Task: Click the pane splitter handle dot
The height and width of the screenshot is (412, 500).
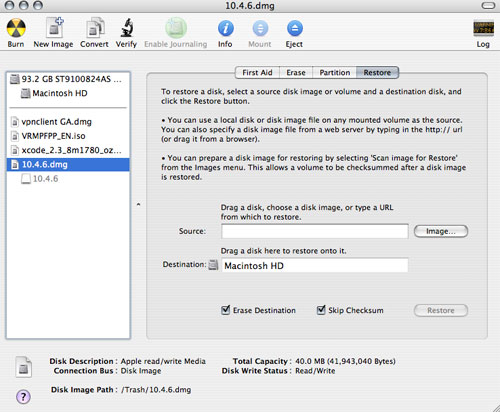Action: [138, 204]
